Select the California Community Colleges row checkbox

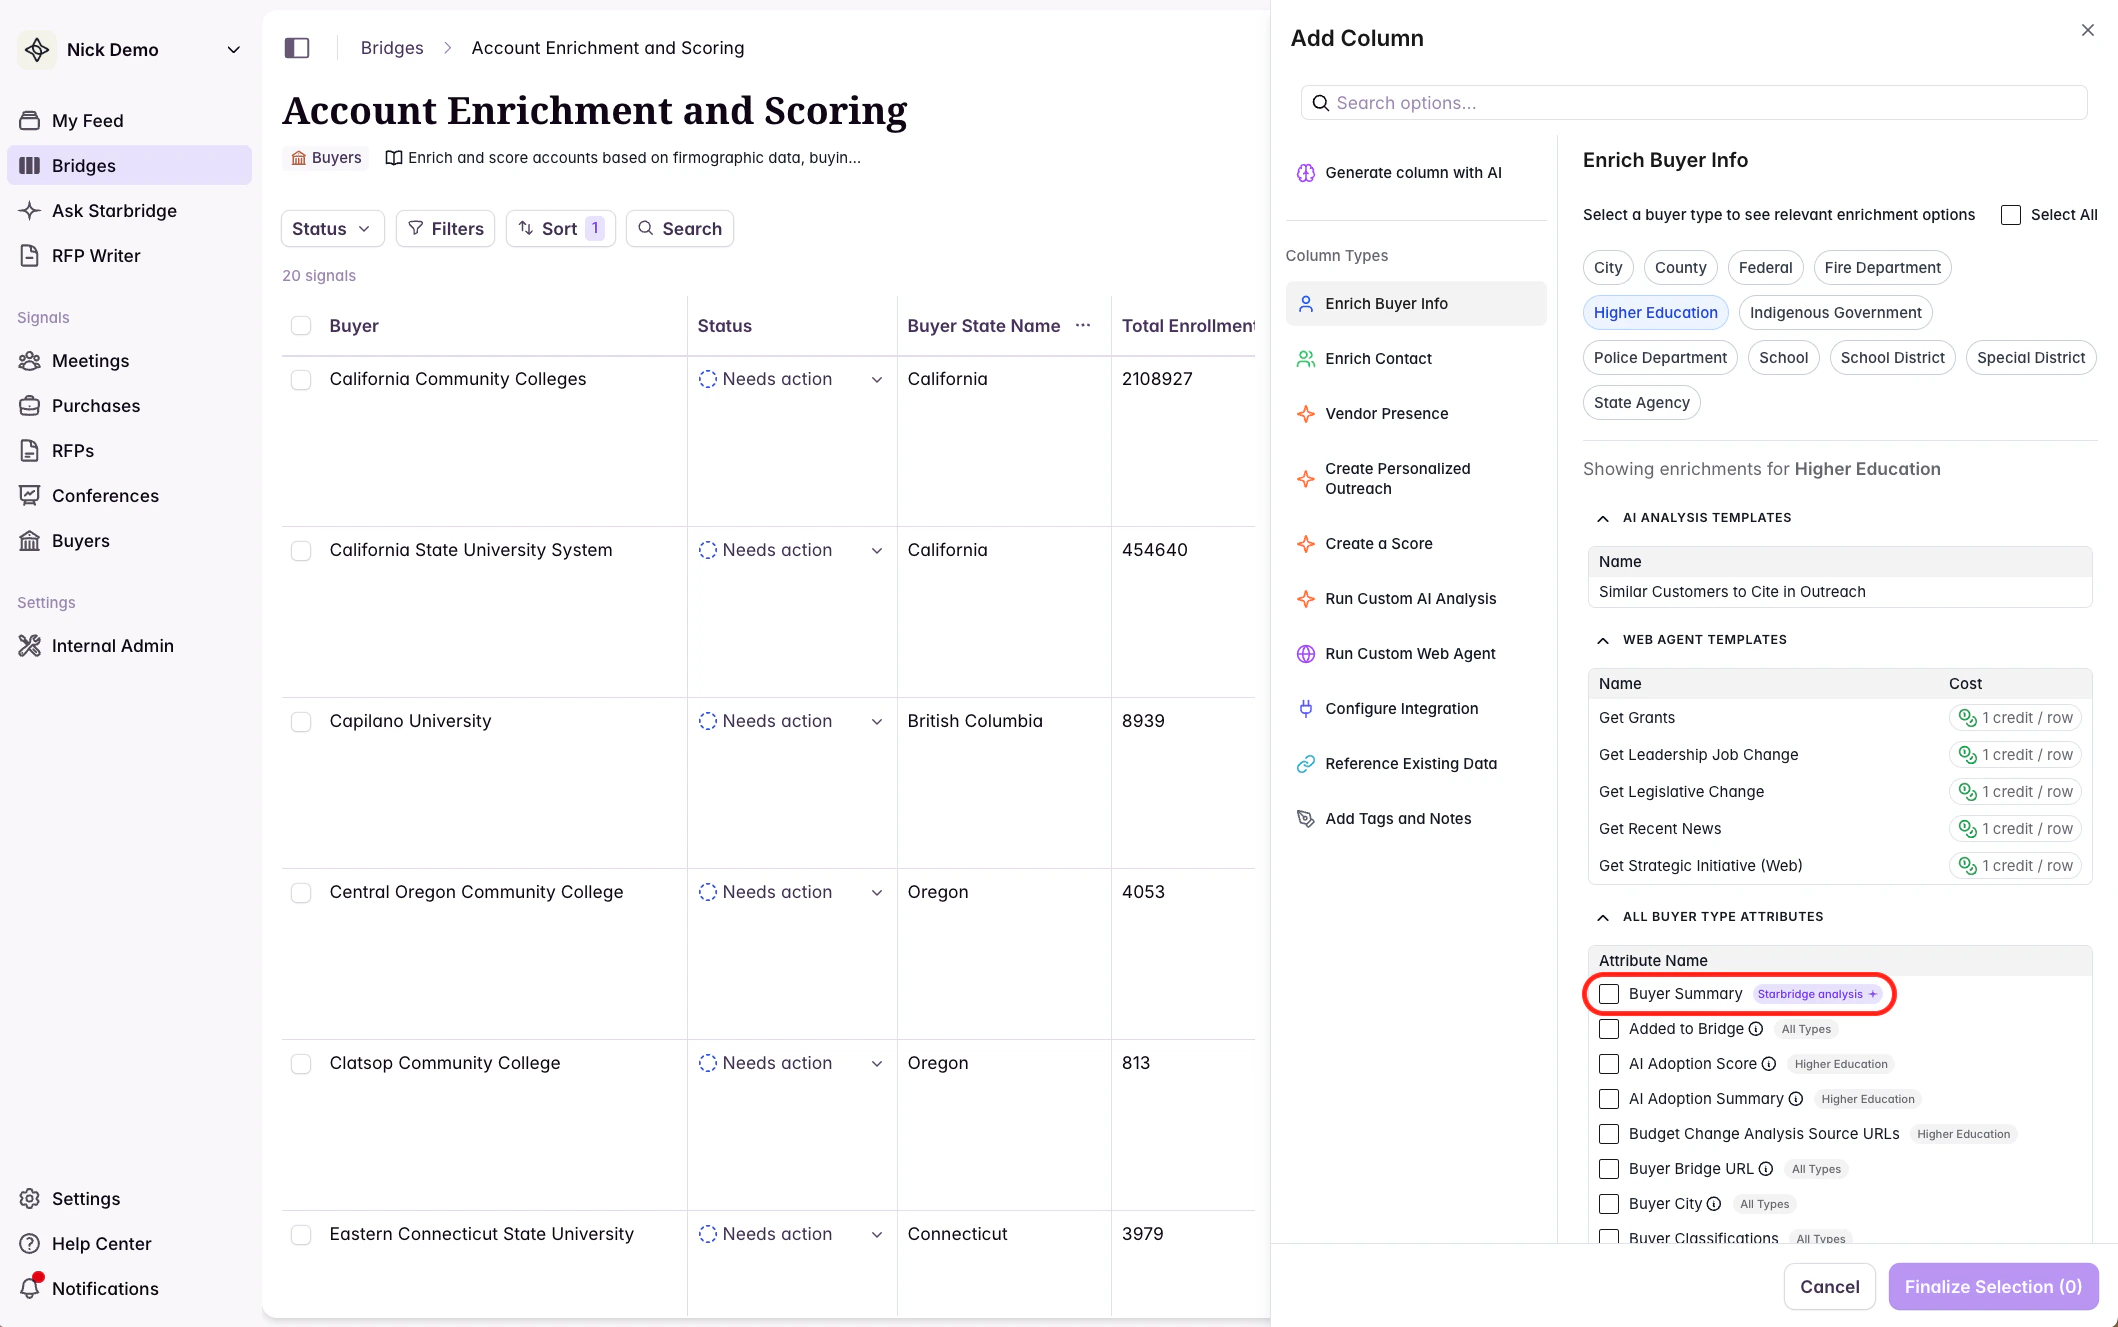click(x=301, y=380)
